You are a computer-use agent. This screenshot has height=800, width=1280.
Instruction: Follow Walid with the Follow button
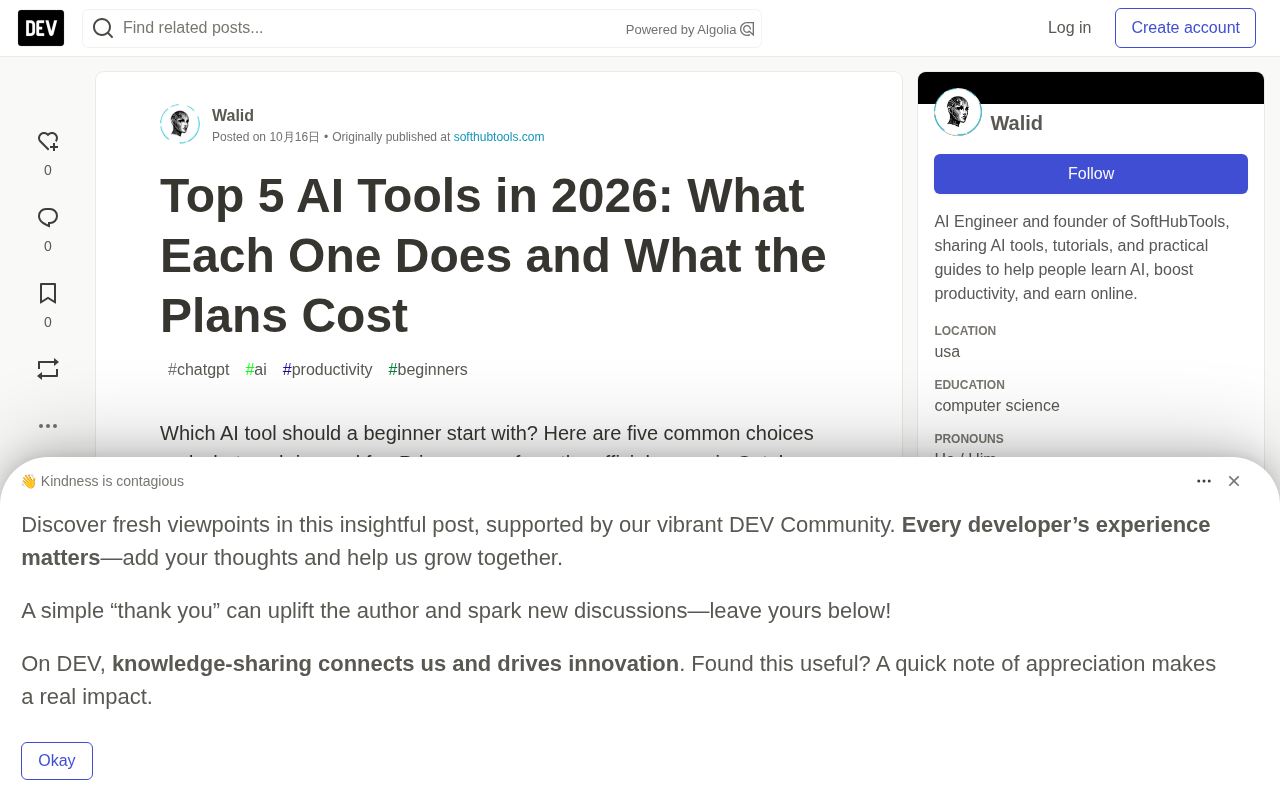1091,174
